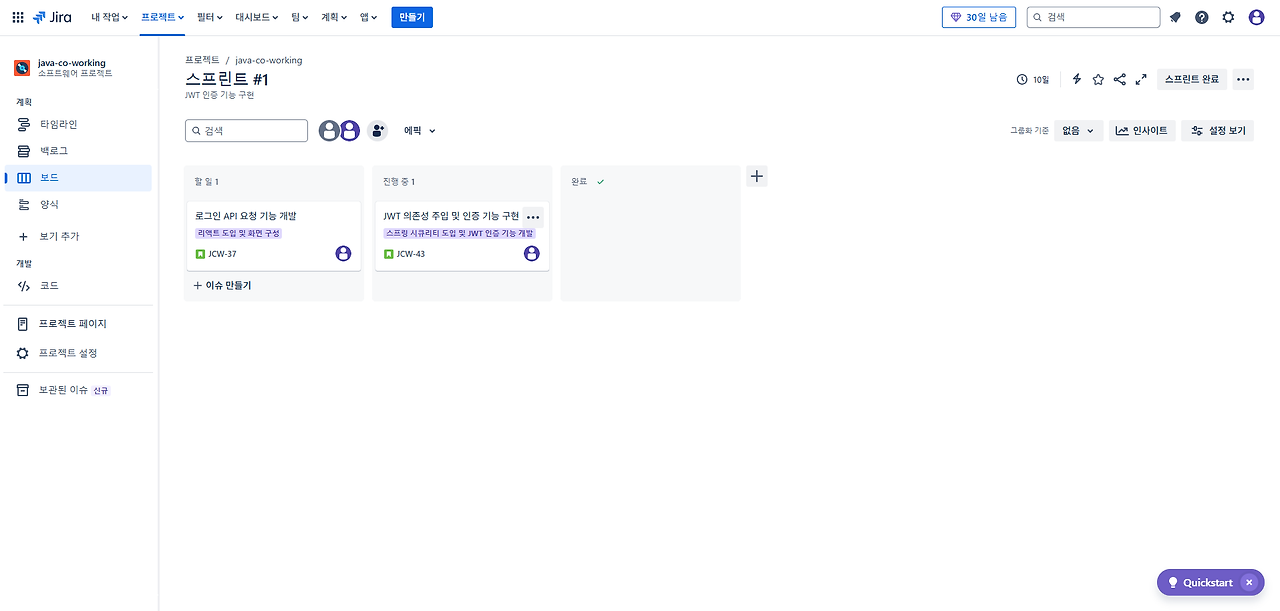Expand the 내 작업 menu
Viewport: 1280px width, 611px height.
[x=109, y=17]
